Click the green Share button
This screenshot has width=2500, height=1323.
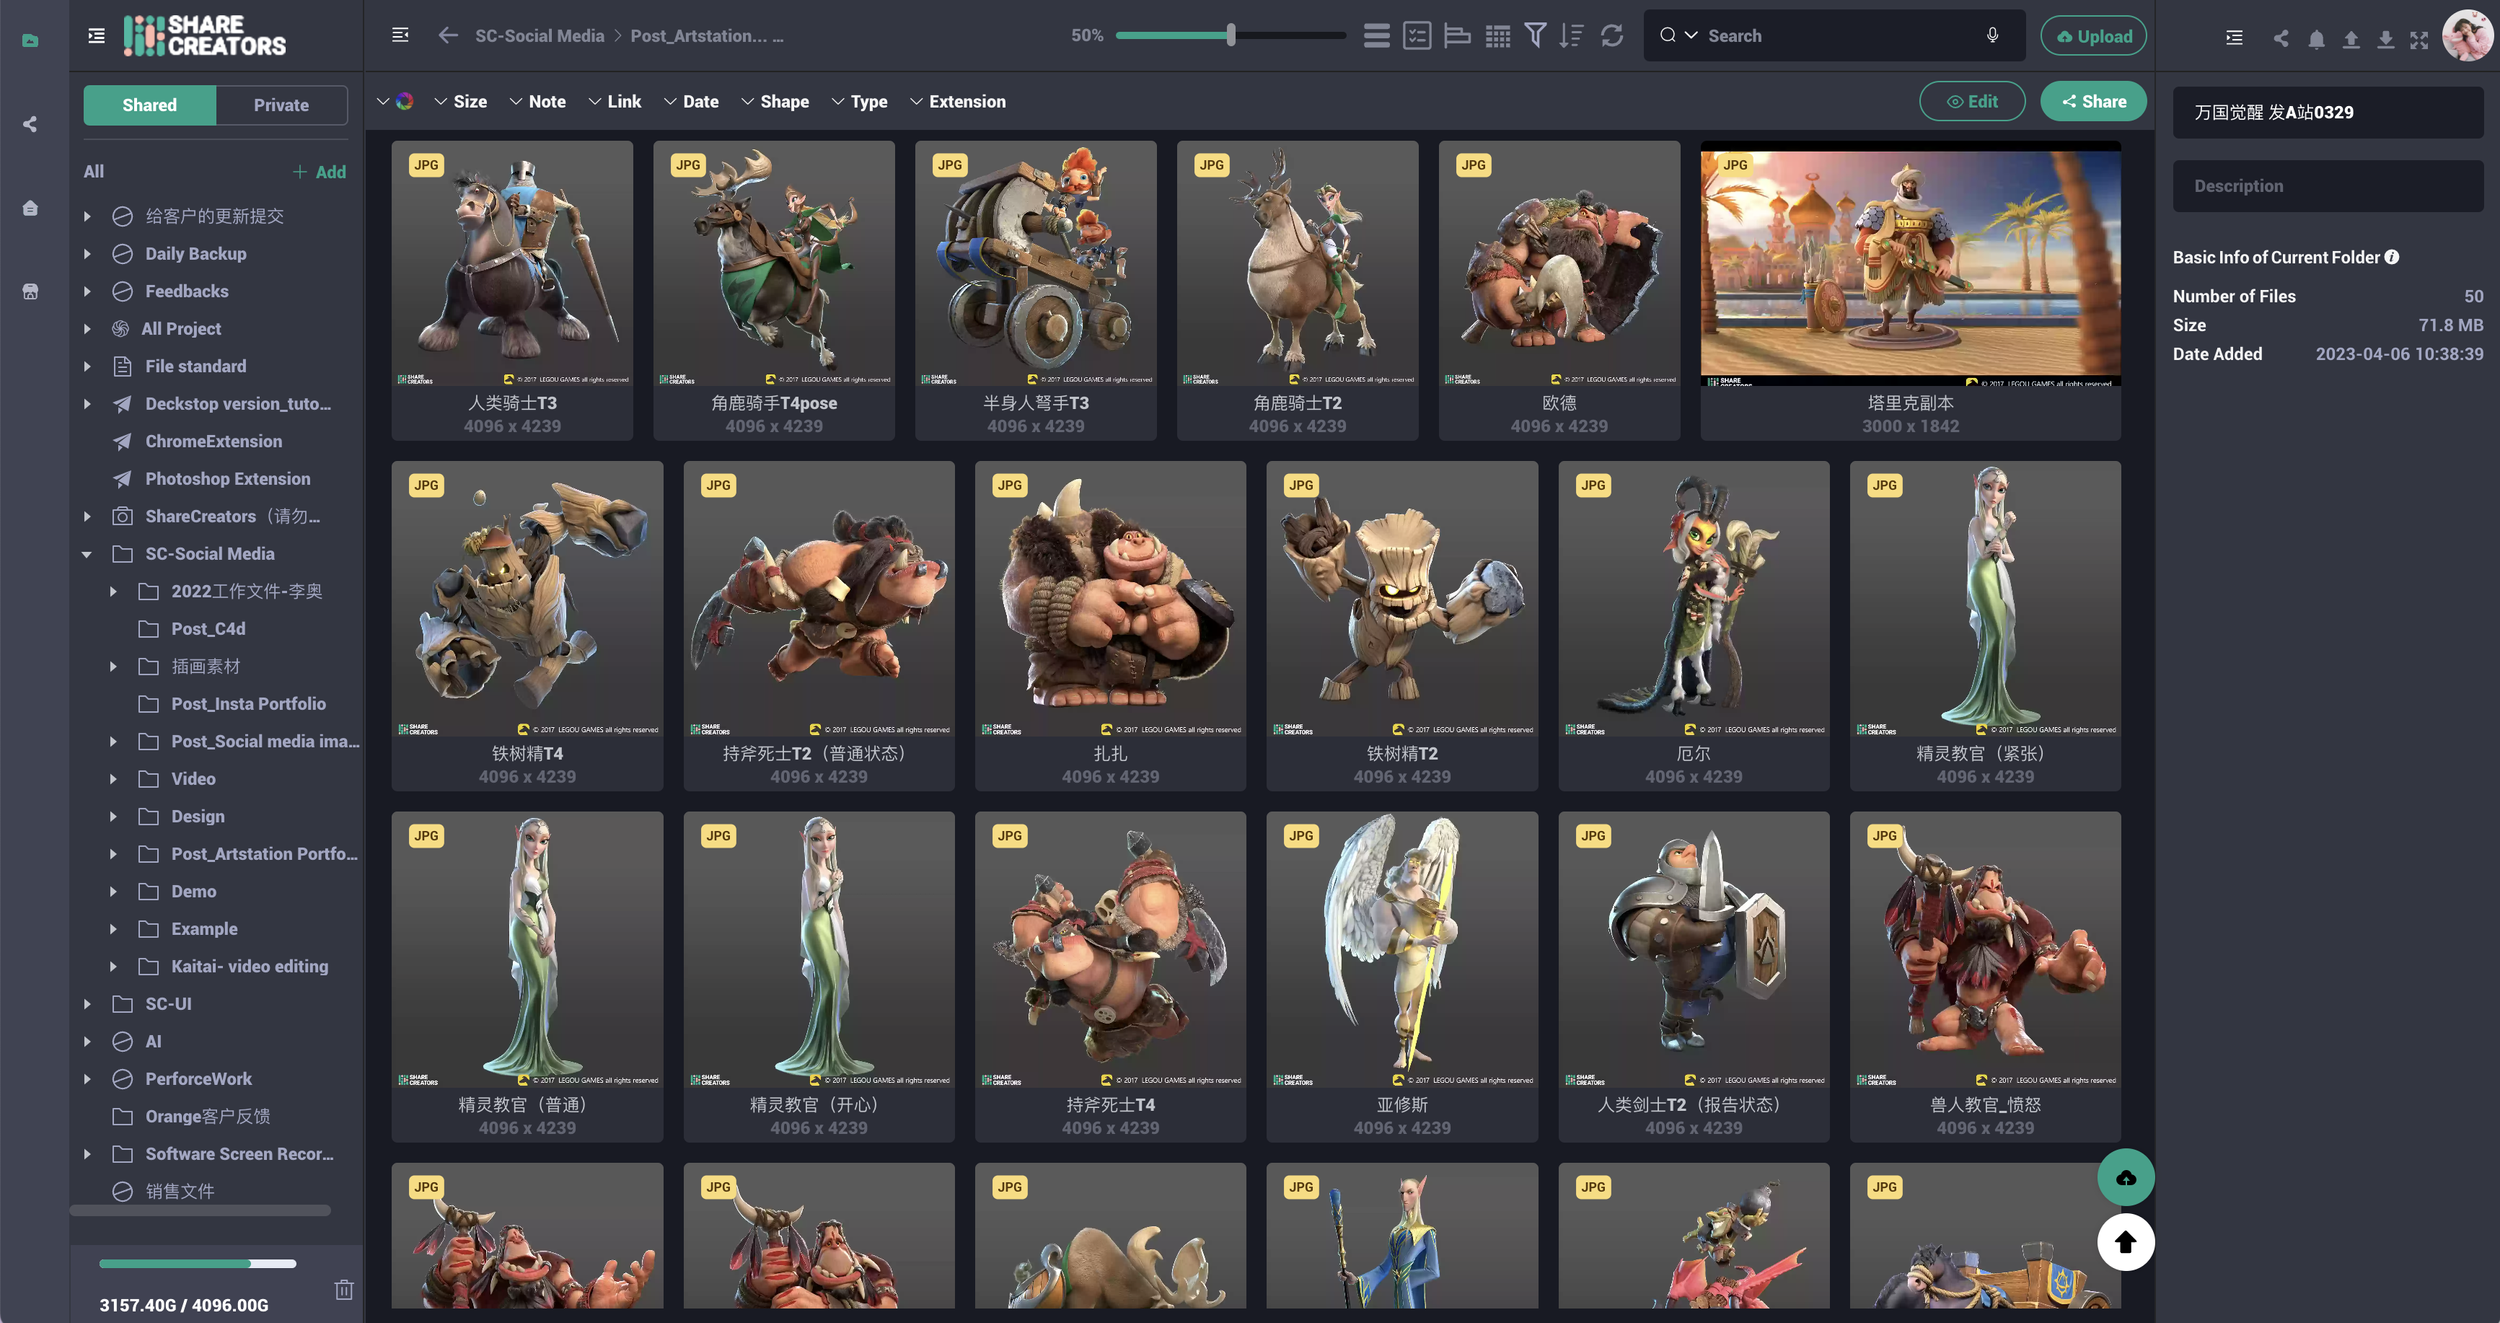pos(2092,102)
